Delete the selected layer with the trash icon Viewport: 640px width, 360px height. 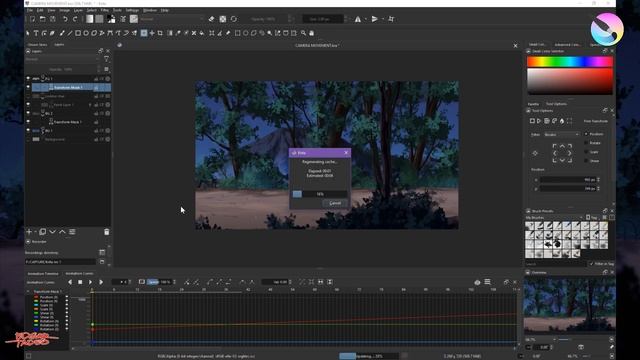click(x=107, y=232)
